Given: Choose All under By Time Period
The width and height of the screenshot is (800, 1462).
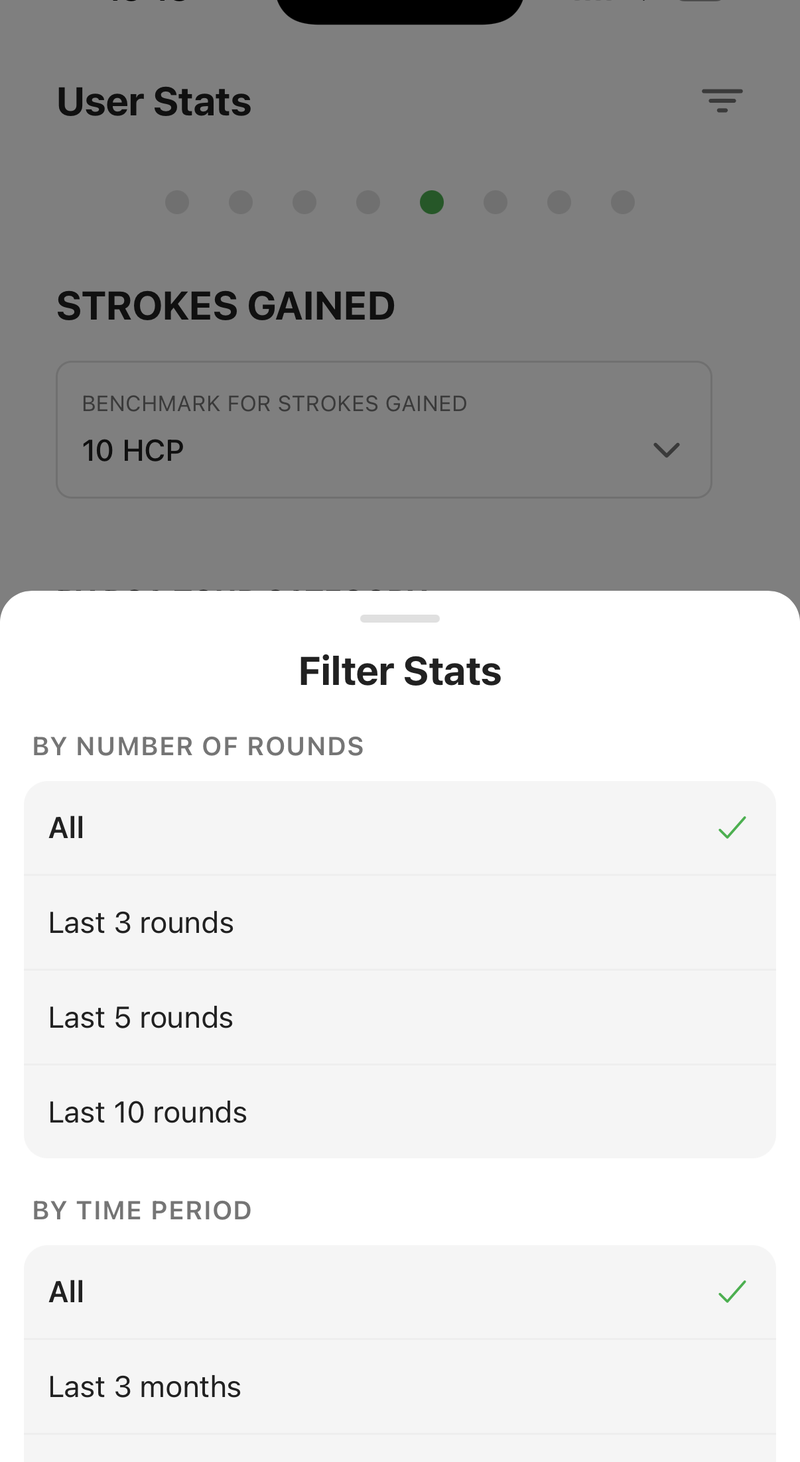Looking at the screenshot, I should [x=400, y=1292].
